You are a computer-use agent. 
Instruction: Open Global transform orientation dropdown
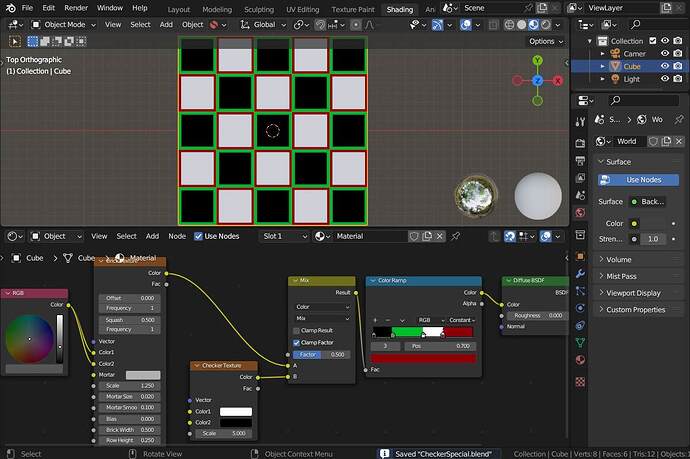(x=263, y=25)
